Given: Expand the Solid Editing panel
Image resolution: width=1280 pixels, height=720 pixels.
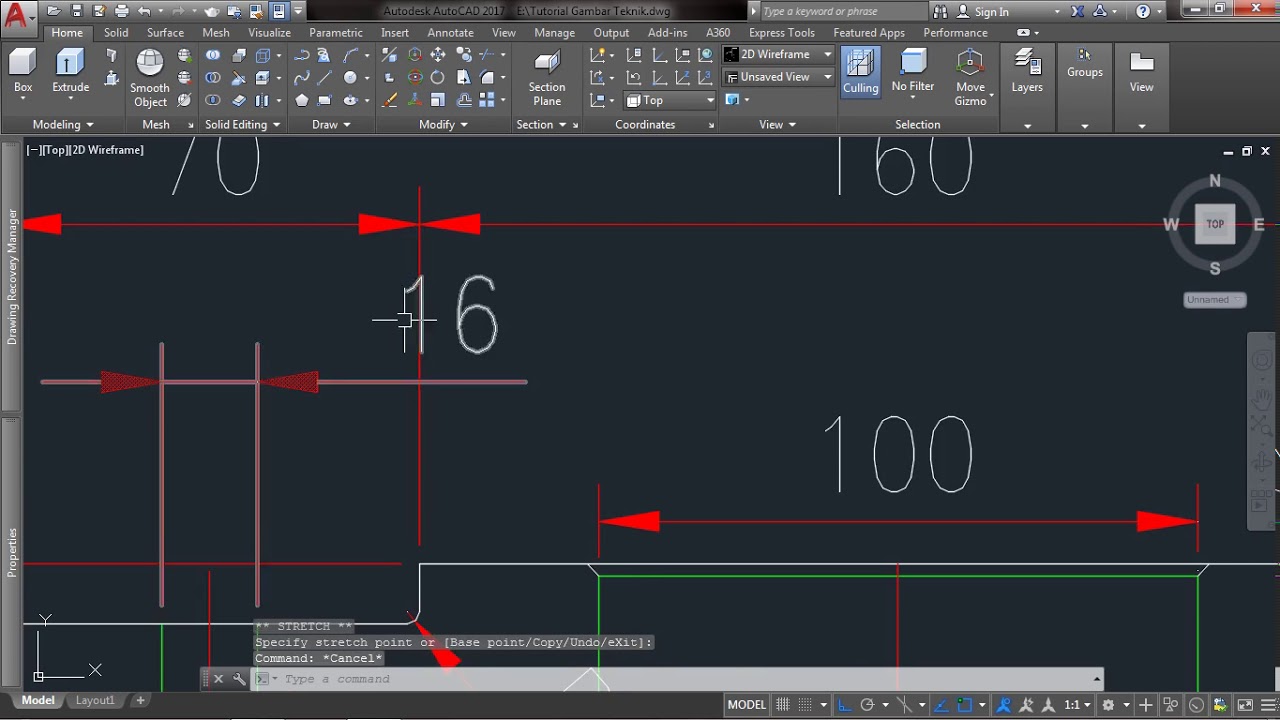Looking at the screenshot, I should 243,125.
